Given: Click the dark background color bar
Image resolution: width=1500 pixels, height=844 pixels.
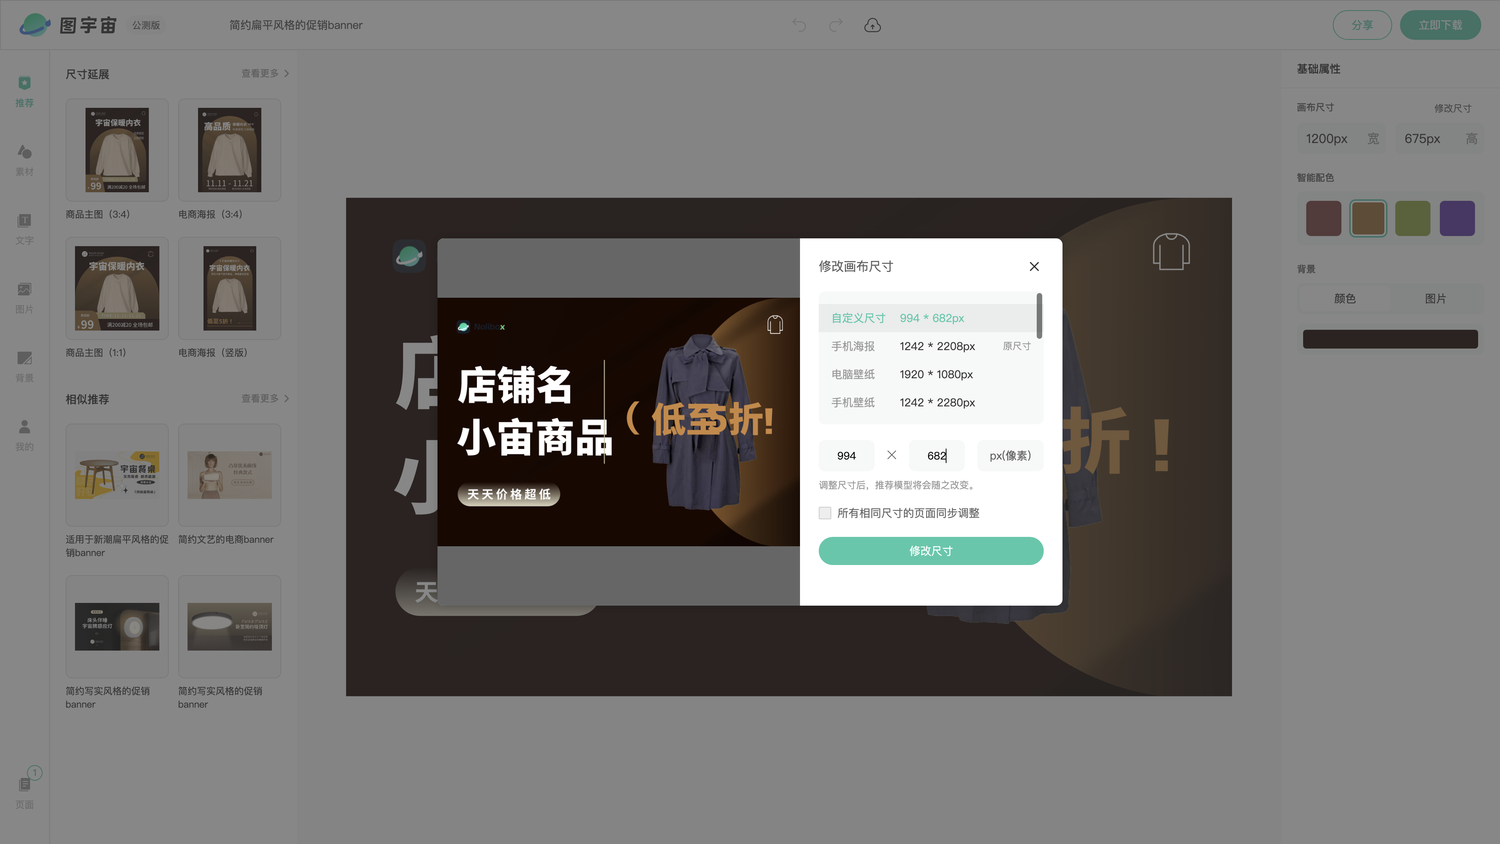Looking at the screenshot, I should tap(1390, 339).
